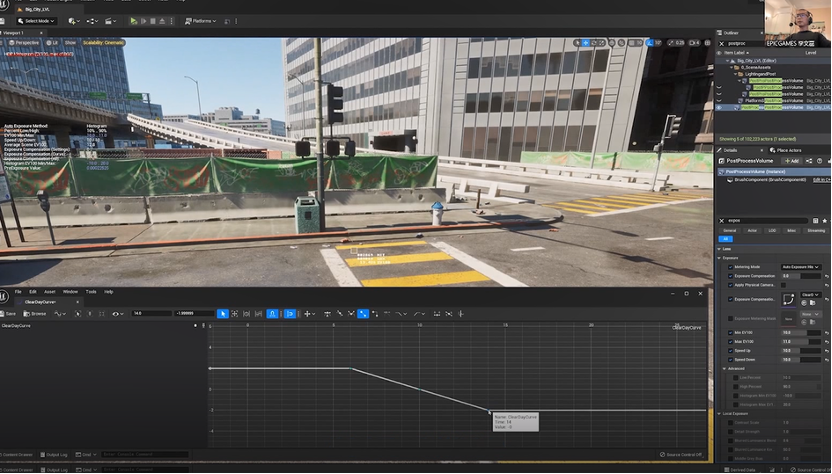Clear the Details search field with X
This screenshot has width=832, height=474.
point(722,220)
